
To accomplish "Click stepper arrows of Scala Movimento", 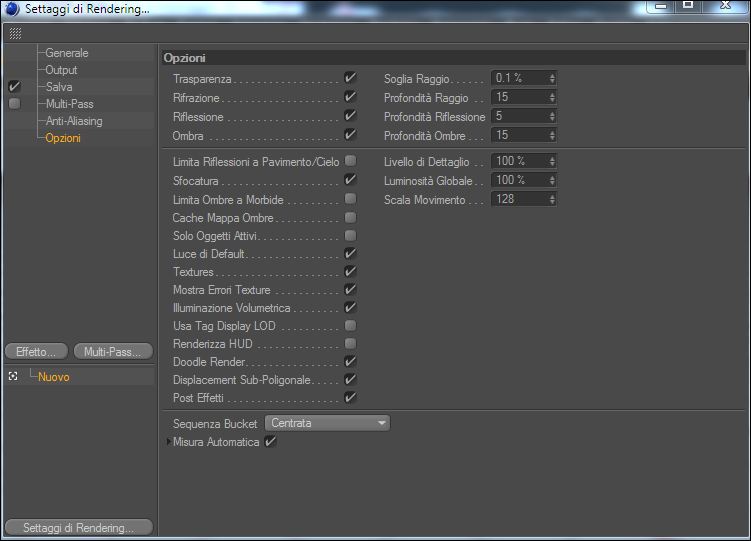I will pos(552,200).
